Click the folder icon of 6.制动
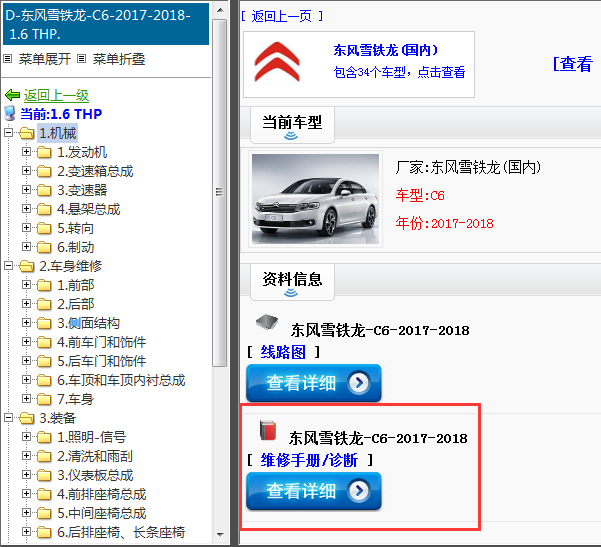601x547 pixels. pos(44,247)
